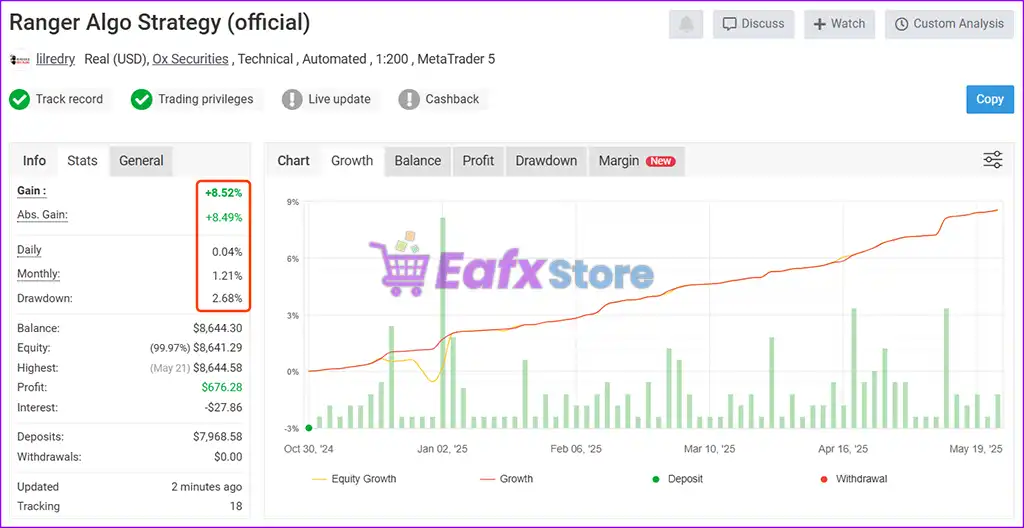This screenshot has height=528, width=1024.
Task: Click the Abs. Gain label
Action: tap(42, 215)
